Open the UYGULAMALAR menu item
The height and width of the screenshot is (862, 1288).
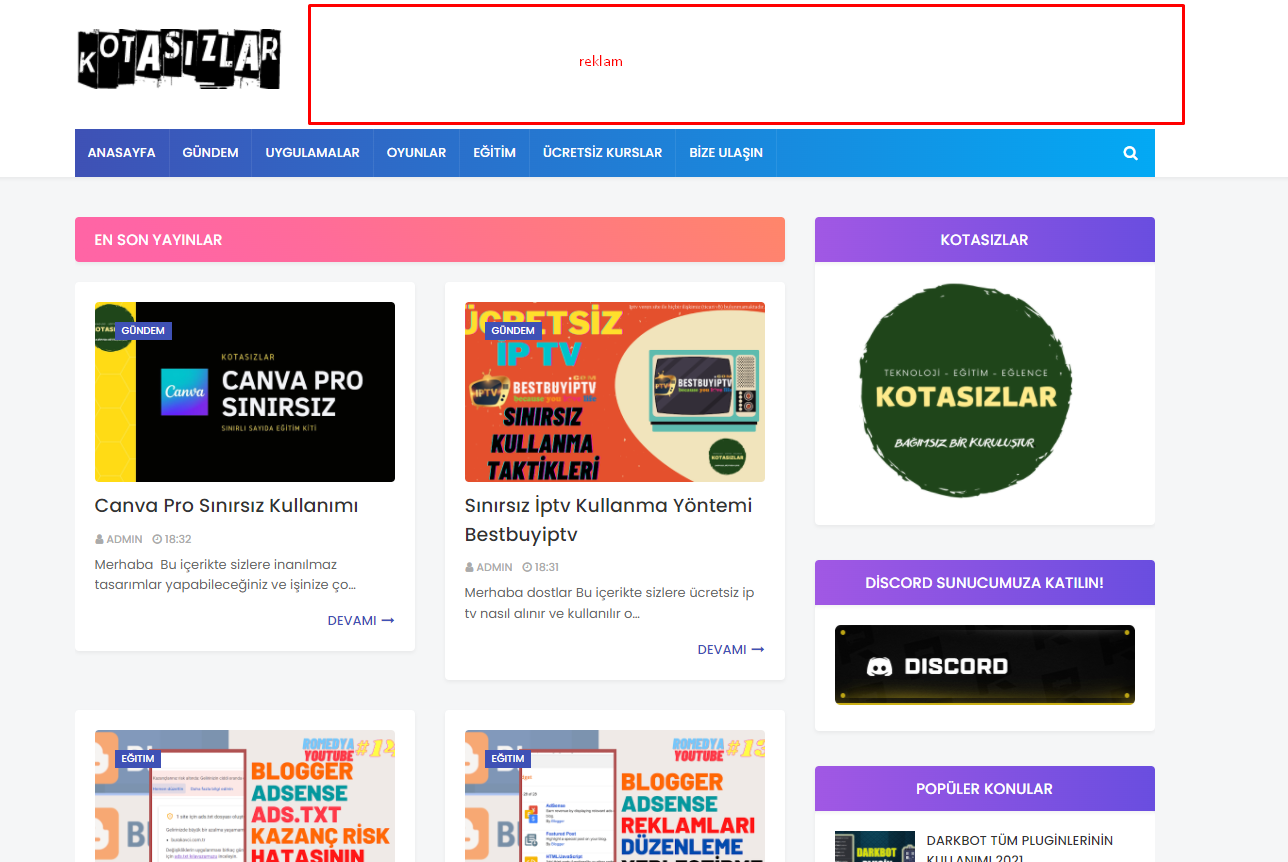312,153
